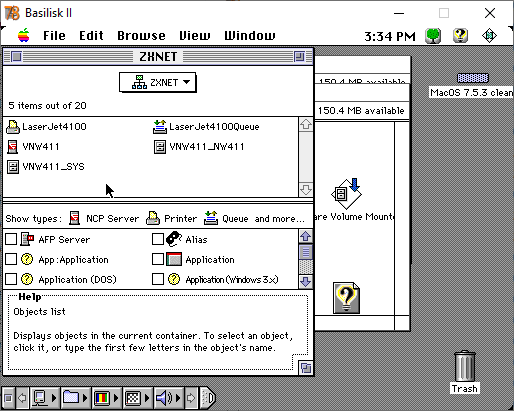
Task: Click the Control Strip monitor color depth module
Action: pos(102,398)
